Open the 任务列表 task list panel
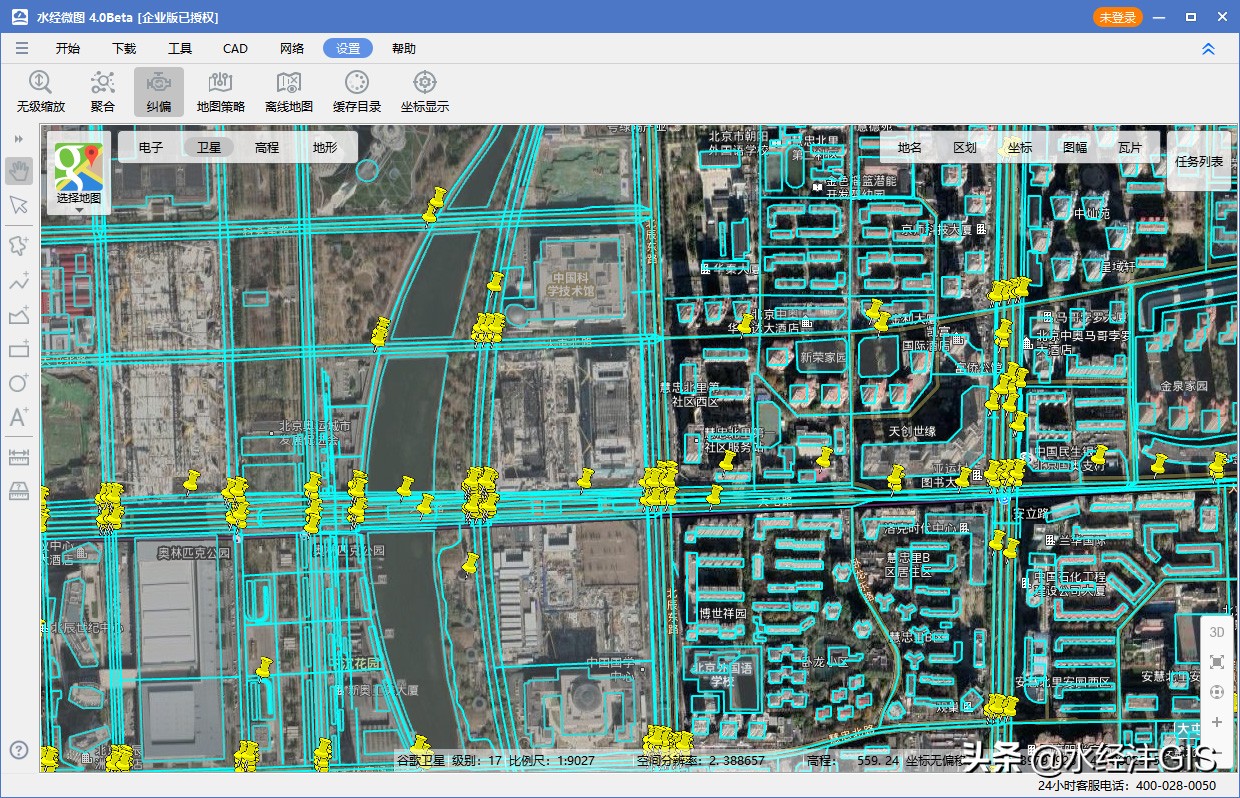The image size is (1240, 798). (x=1198, y=161)
